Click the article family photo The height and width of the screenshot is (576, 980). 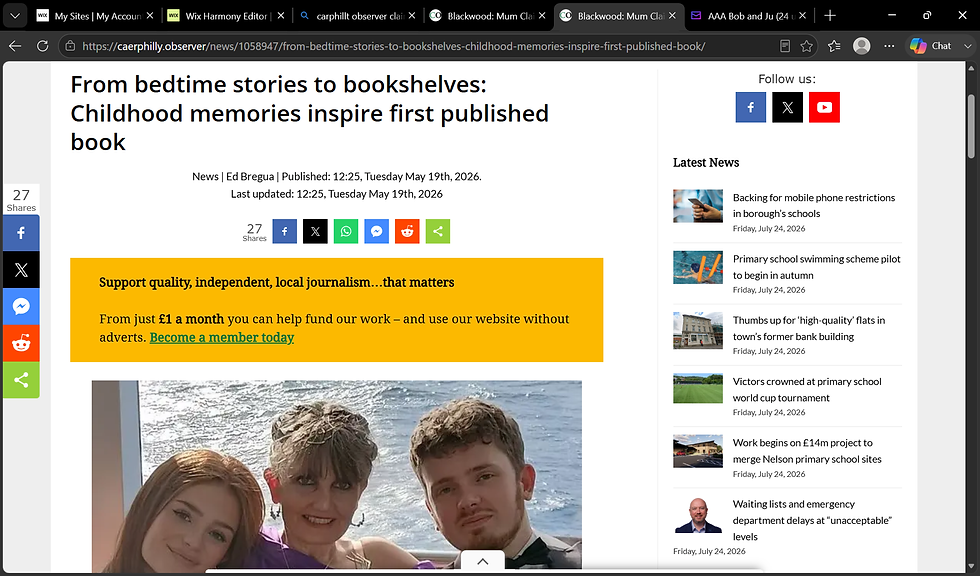point(337,475)
